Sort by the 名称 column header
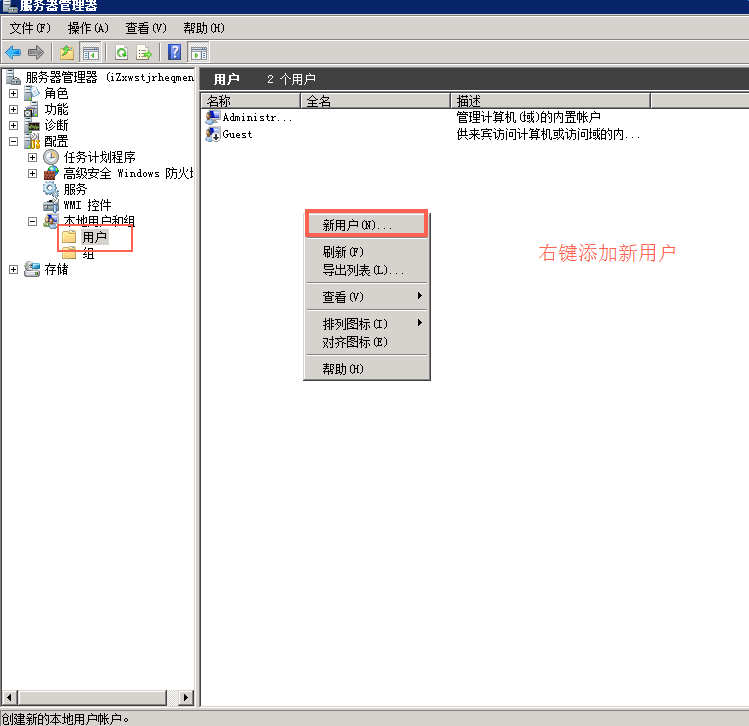This screenshot has height=726, width=749. click(250, 101)
